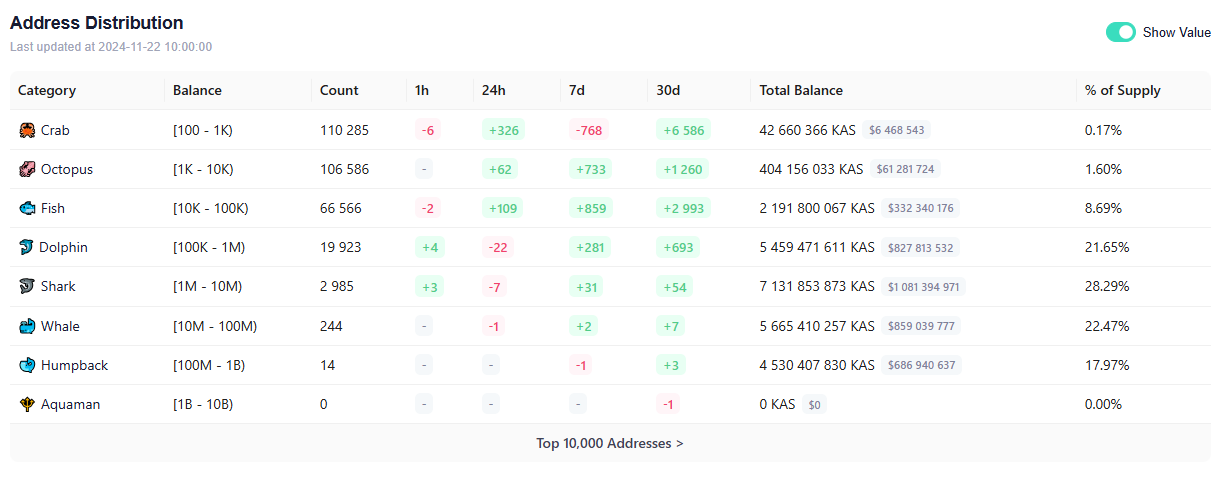Click the Humpback category icon
The height and width of the screenshot is (486, 1222).
point(27,365)
